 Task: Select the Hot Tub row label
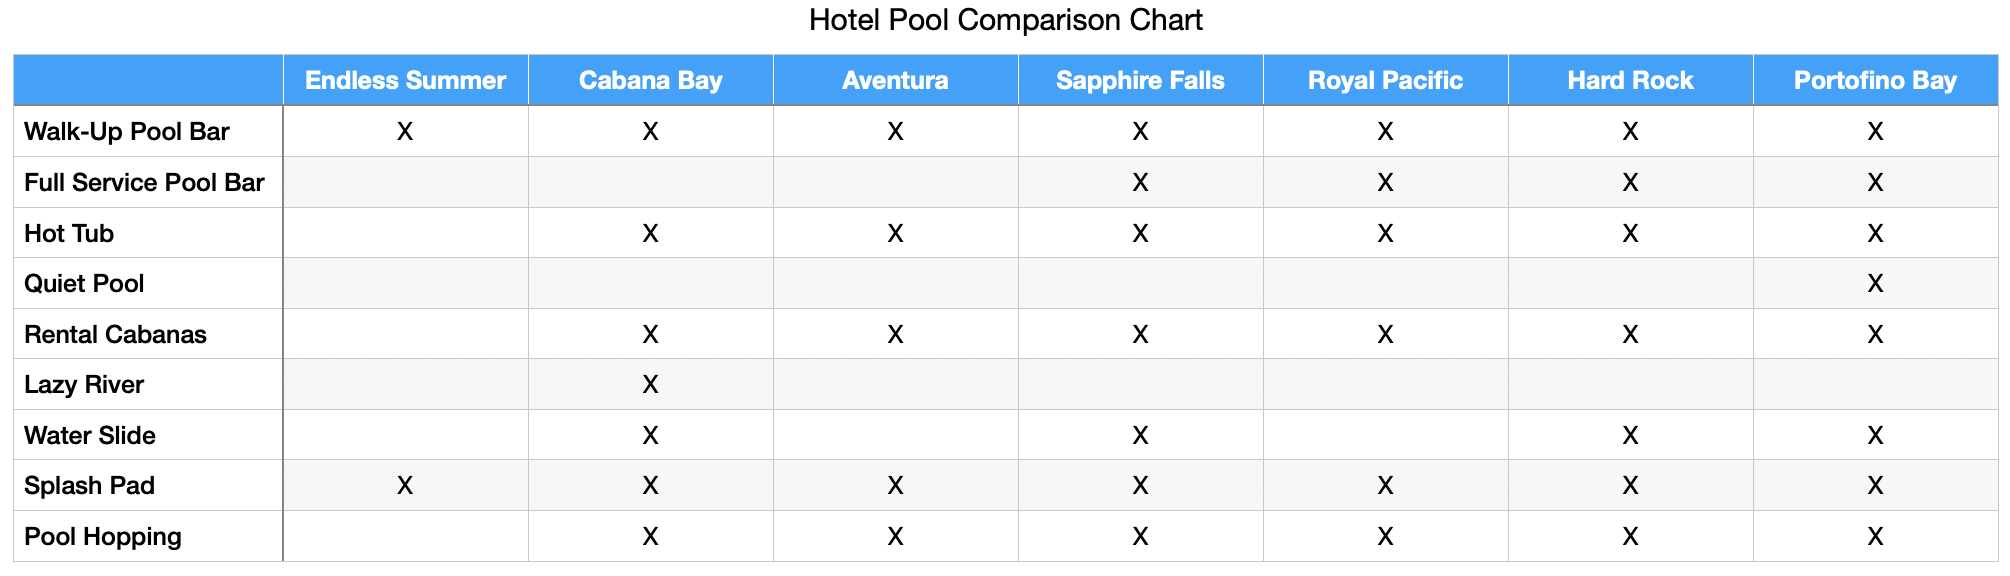[69, 233]
